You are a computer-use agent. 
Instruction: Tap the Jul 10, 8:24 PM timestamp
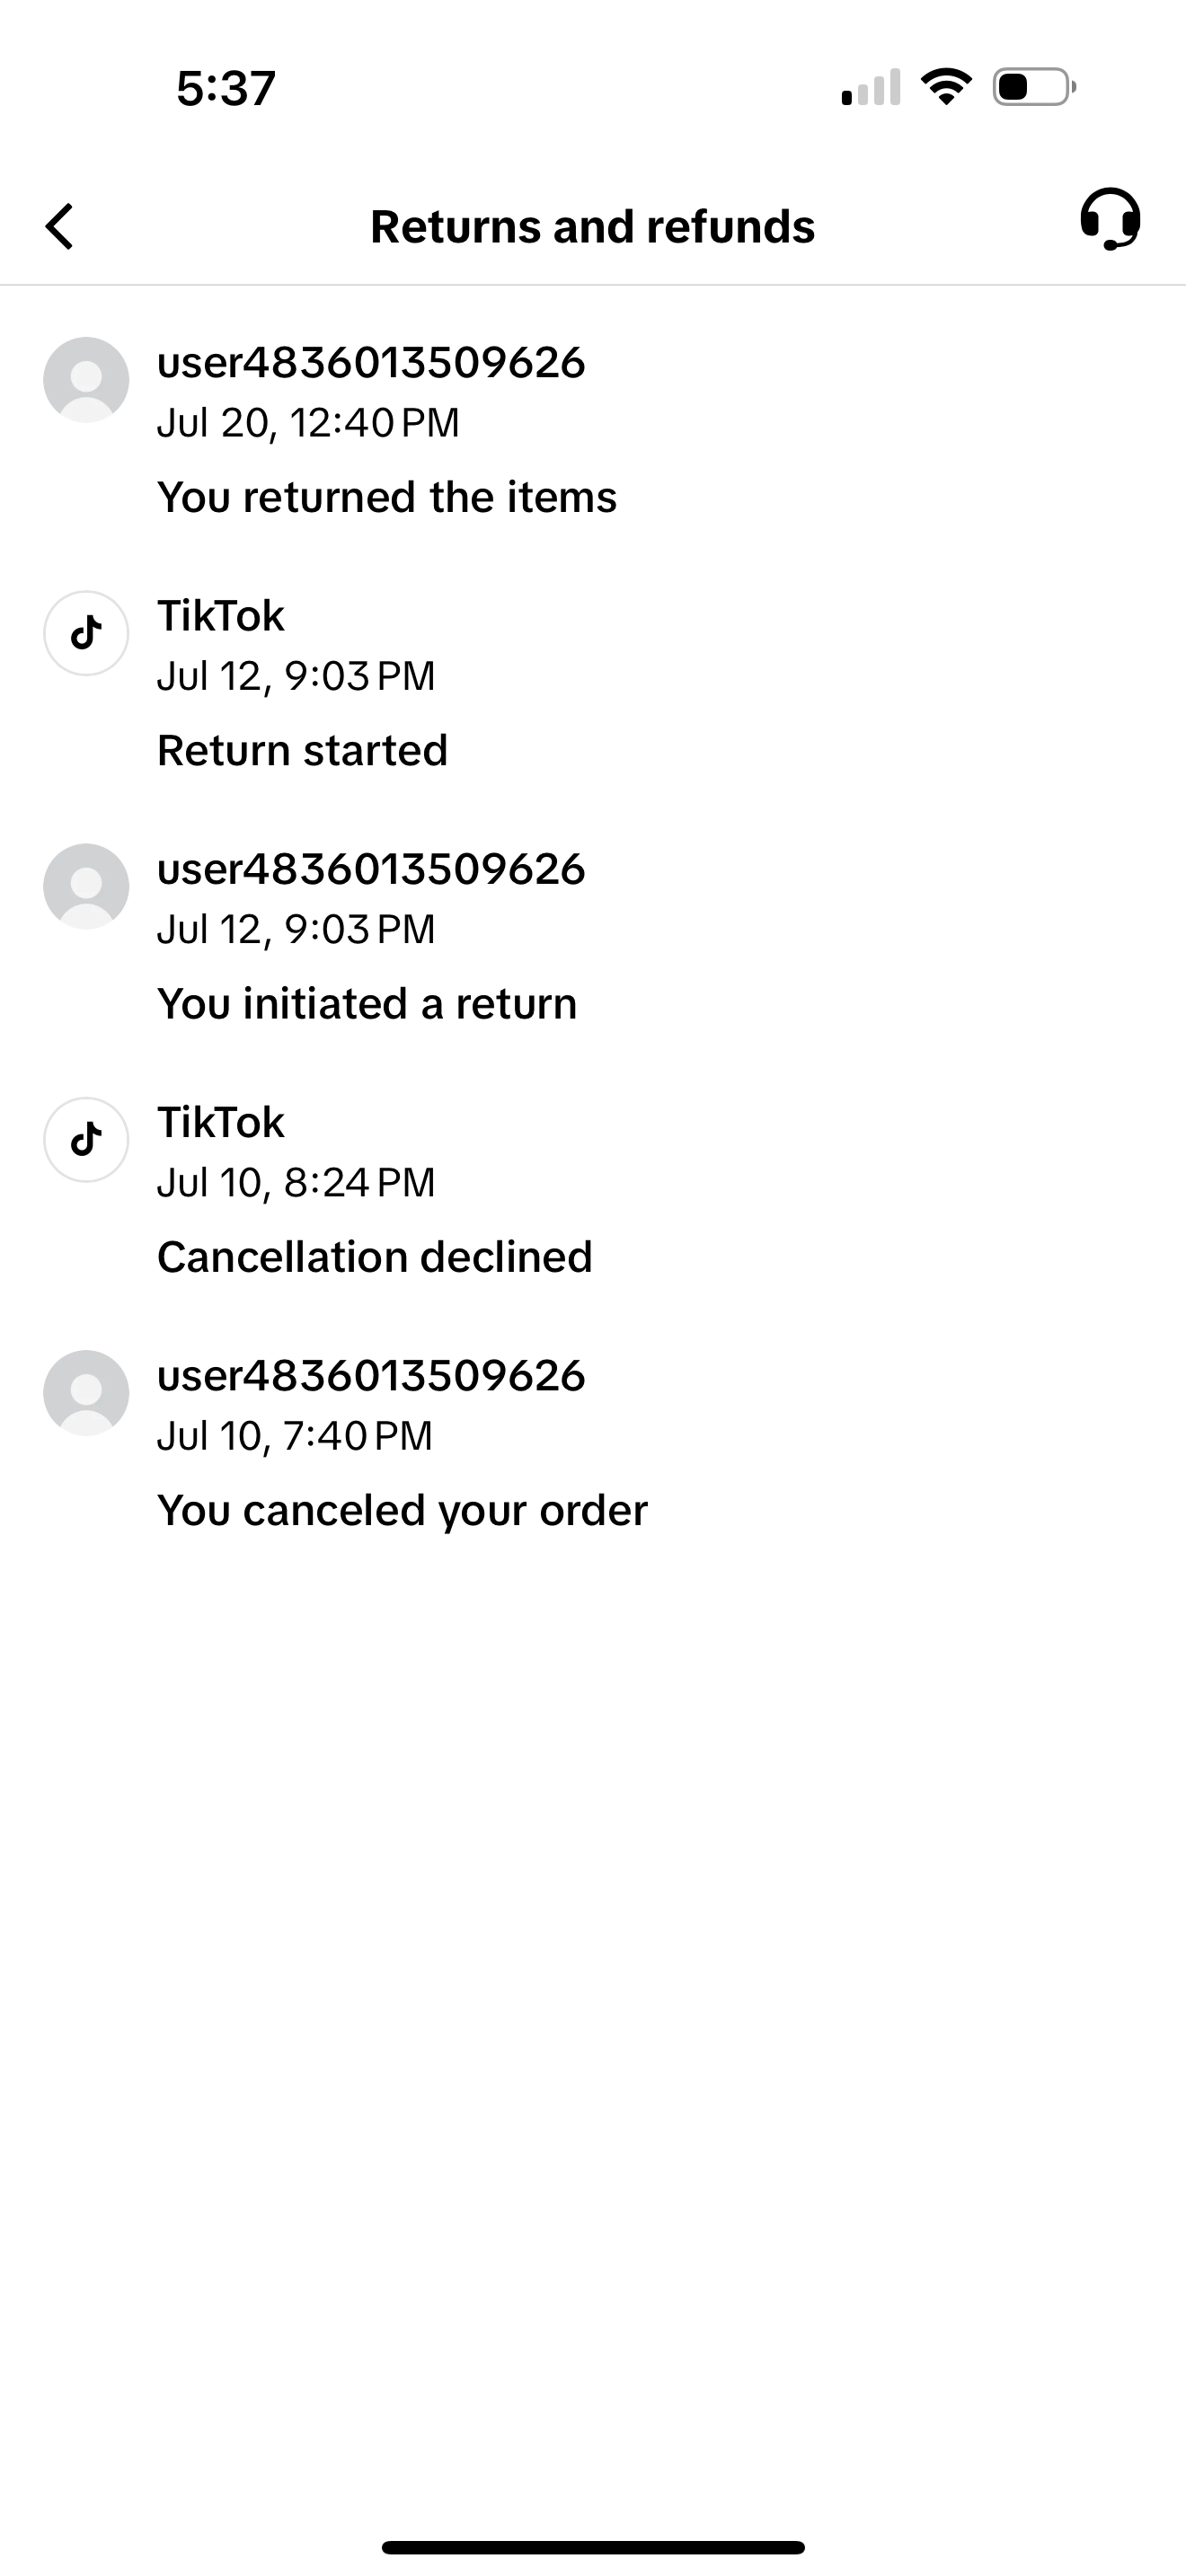(296, 1183)
